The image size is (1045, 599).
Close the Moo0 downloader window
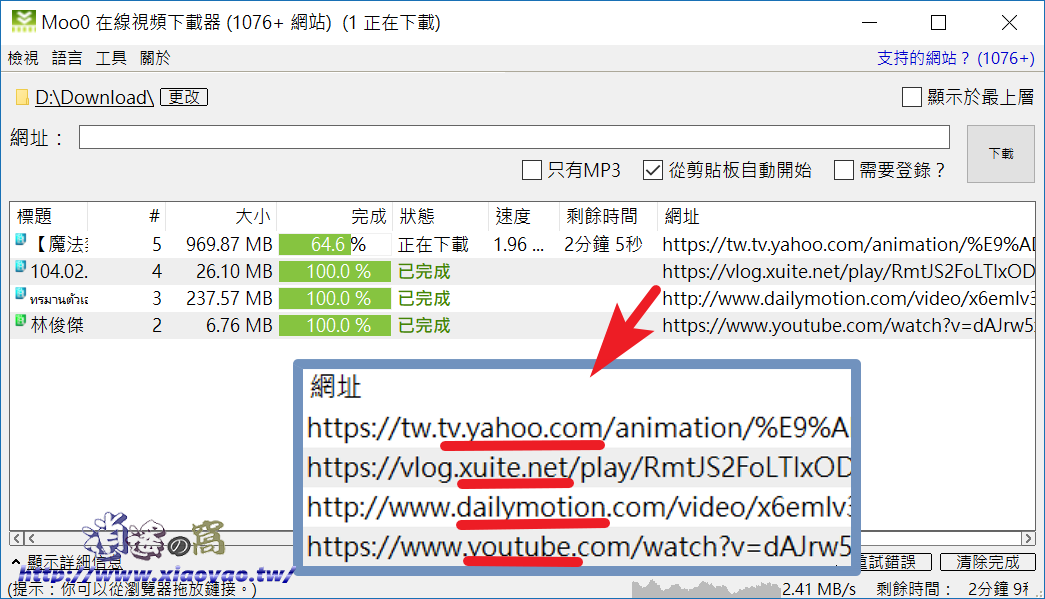(1009, 23)
